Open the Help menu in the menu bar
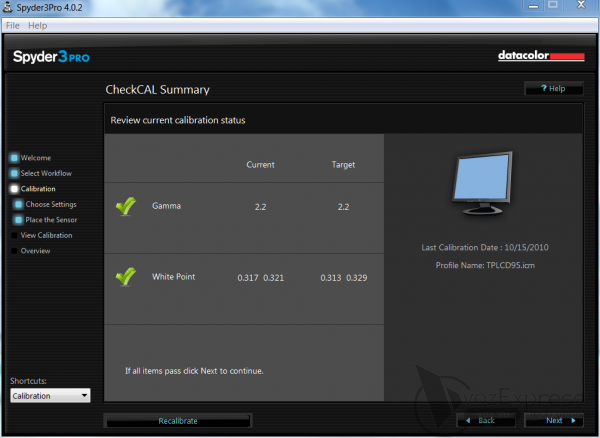This screenshot has height=438, width=600. tap(38, 25)
